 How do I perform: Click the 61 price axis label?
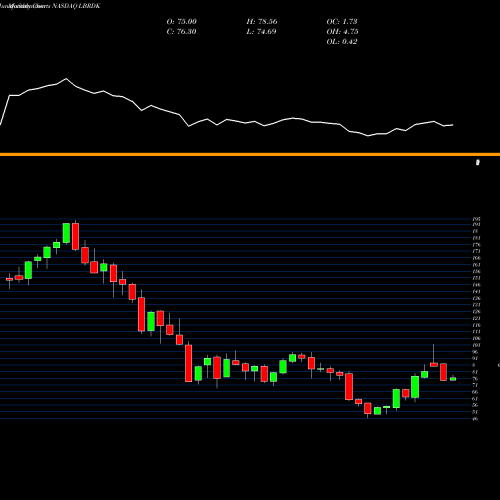tap(475, 399)
